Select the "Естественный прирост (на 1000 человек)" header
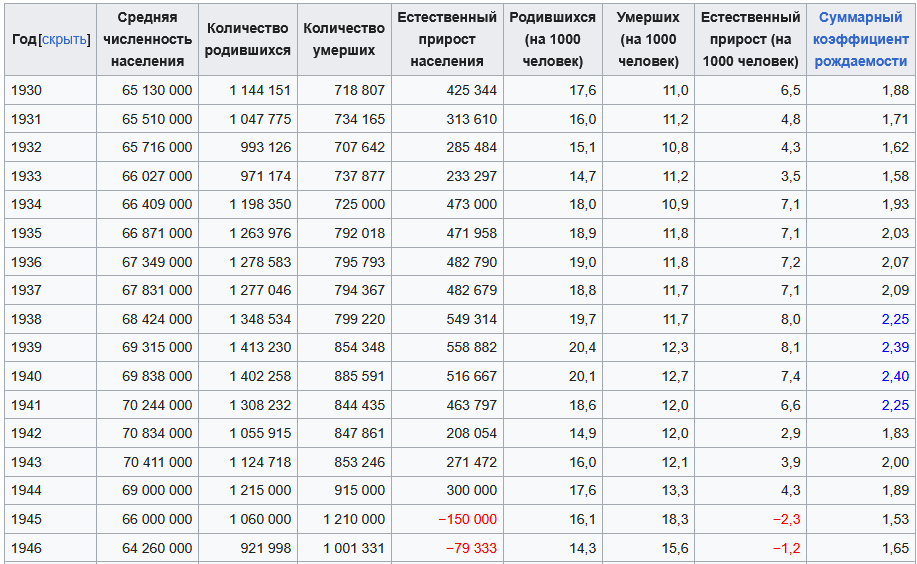Image resolution: width=917 pixels, height=564 pixels. [750, 39]
